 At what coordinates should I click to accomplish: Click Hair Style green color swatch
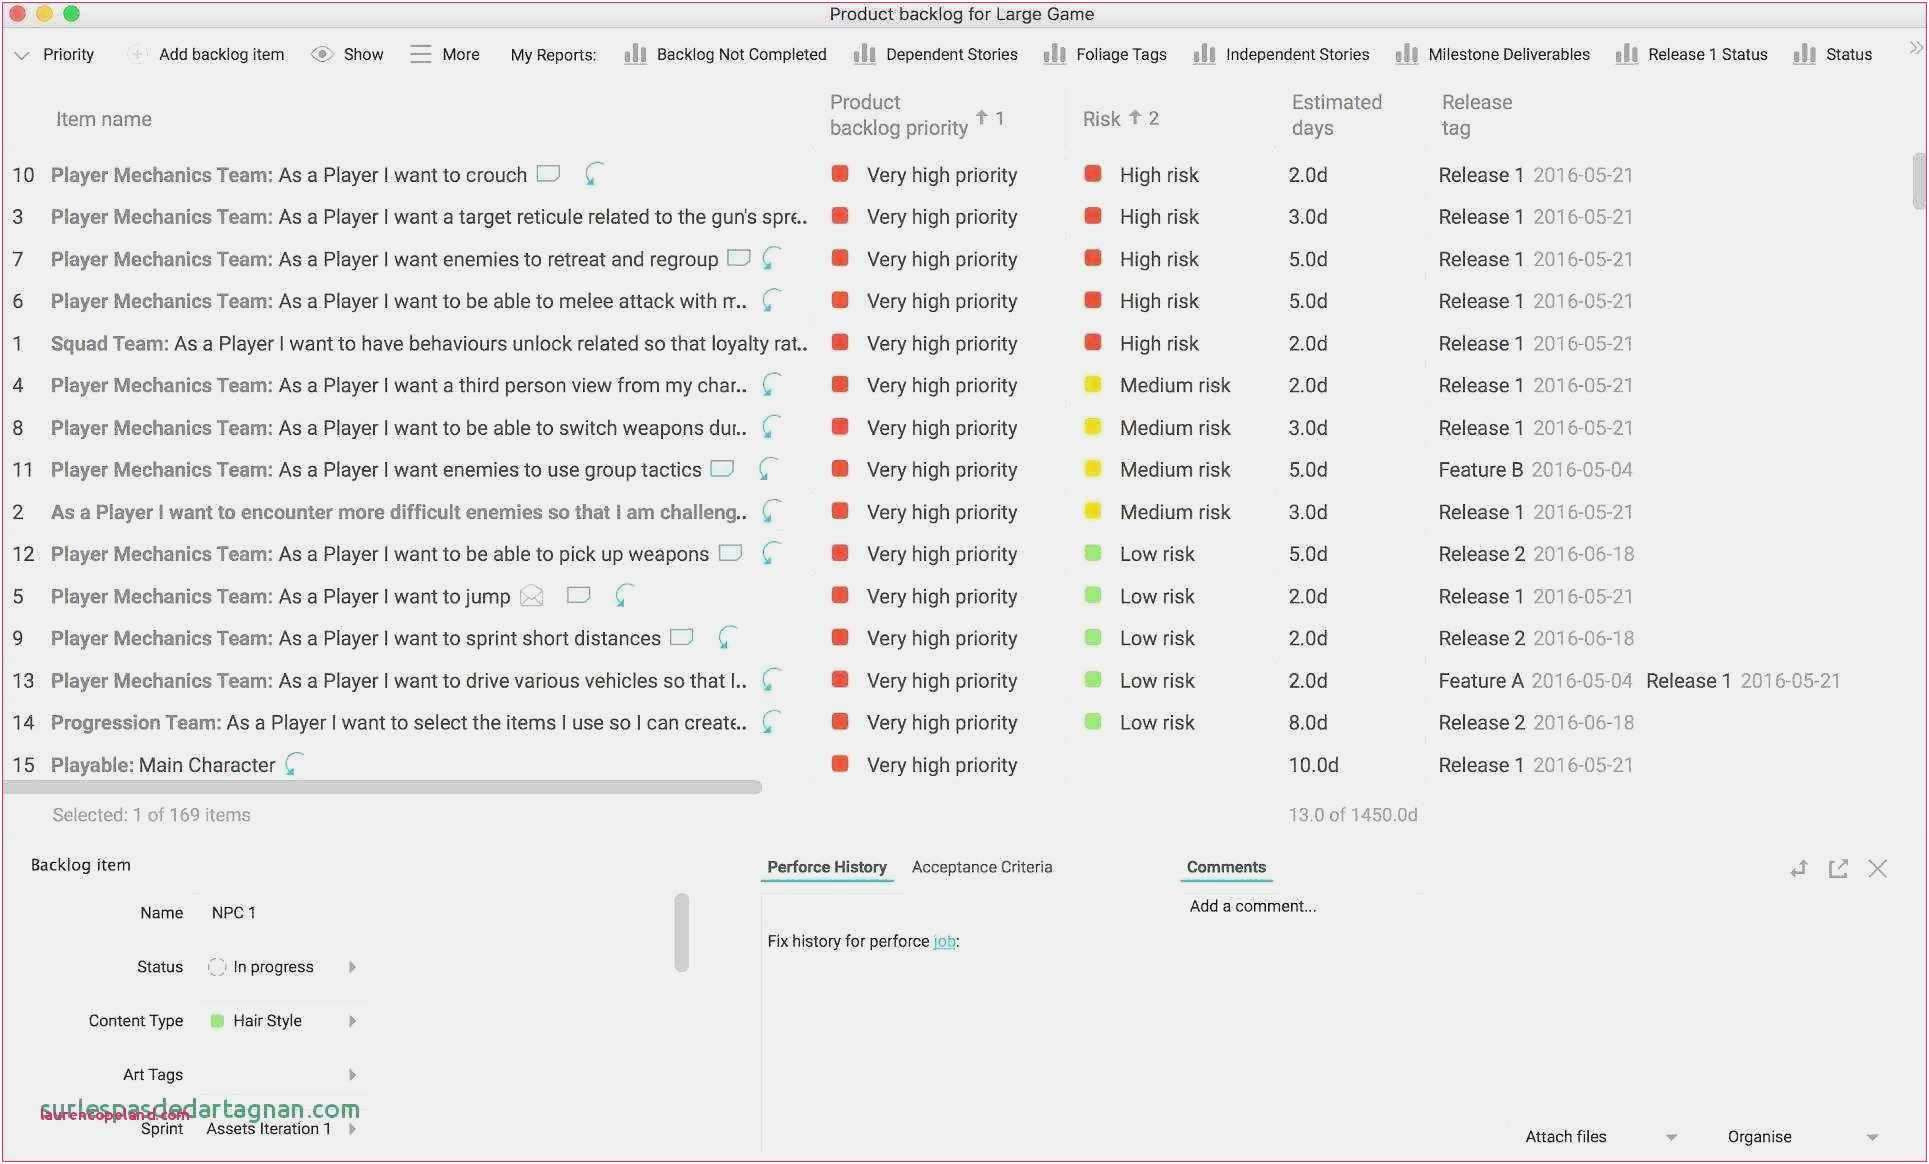point(217,1021)
